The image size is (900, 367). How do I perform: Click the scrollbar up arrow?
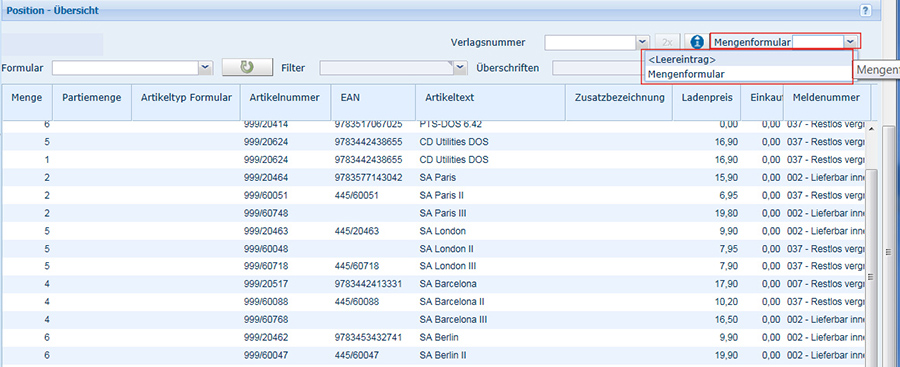point(872,129)
